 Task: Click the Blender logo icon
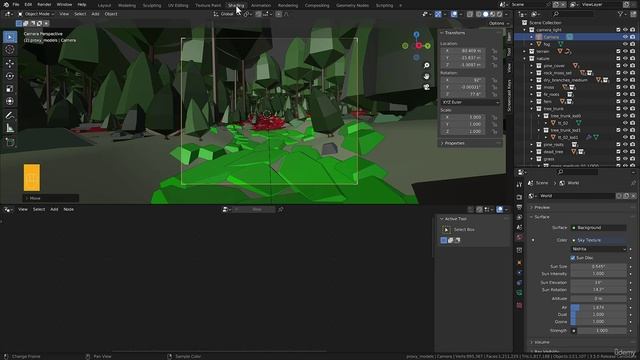6,4
